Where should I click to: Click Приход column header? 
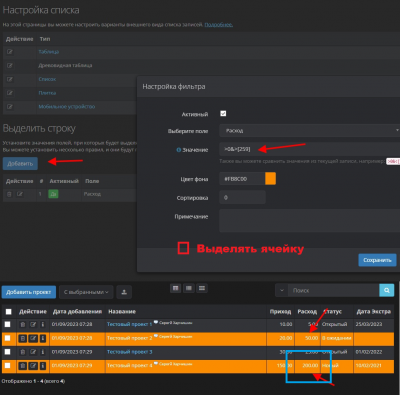click(x=280, y=312)
